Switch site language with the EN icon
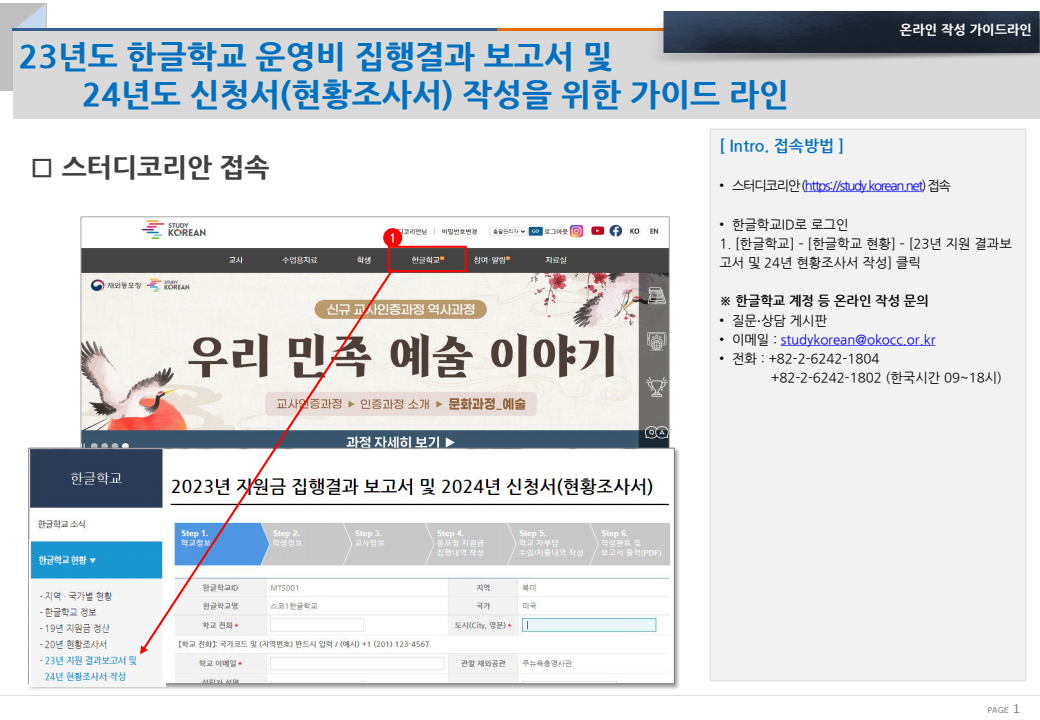 coord(654,231)
